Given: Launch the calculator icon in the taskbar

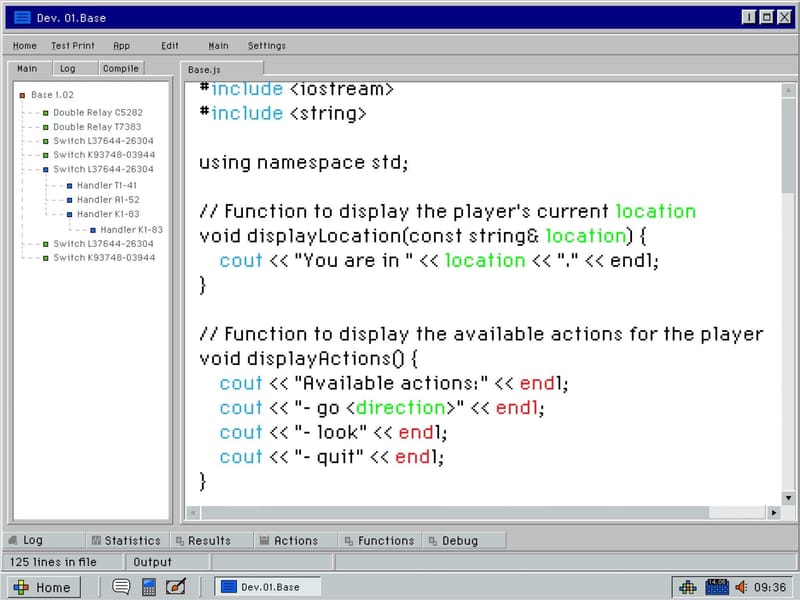Looking at the screenshot, I should pos(148,587).
